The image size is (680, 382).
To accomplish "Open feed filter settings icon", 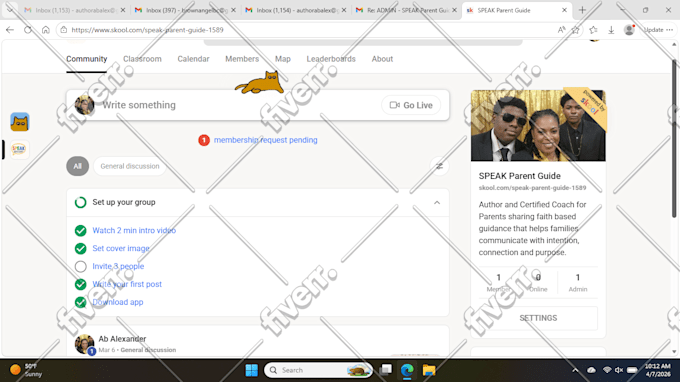I will pyautogui.click(x=439, y=166).
